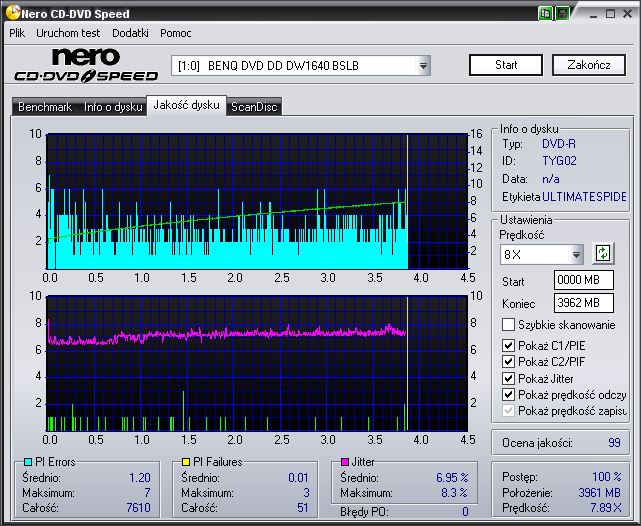
Task: Click the Prędkość value 7.89 X
Action: click(x=606, y=508)
